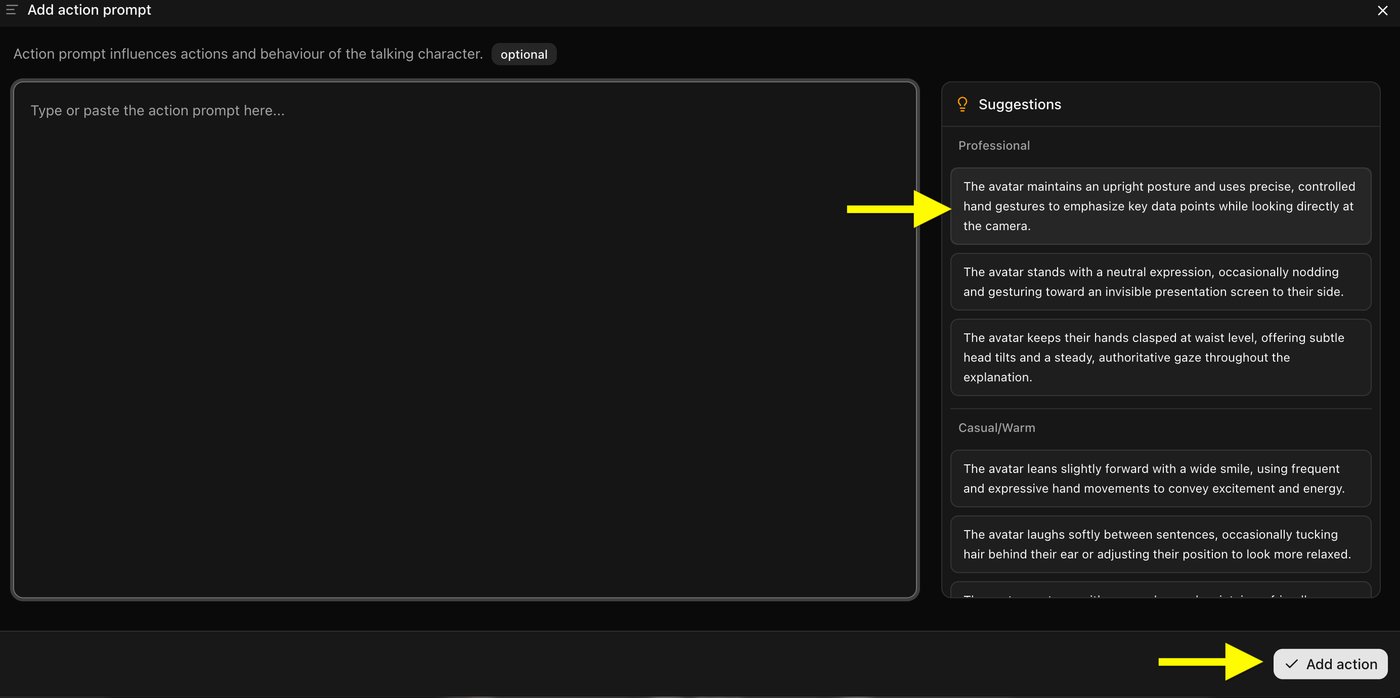This screenshot has height=698, width=1400.
Task: Select the laughs softly between sentences suggestion
Action: [1160, 544]
